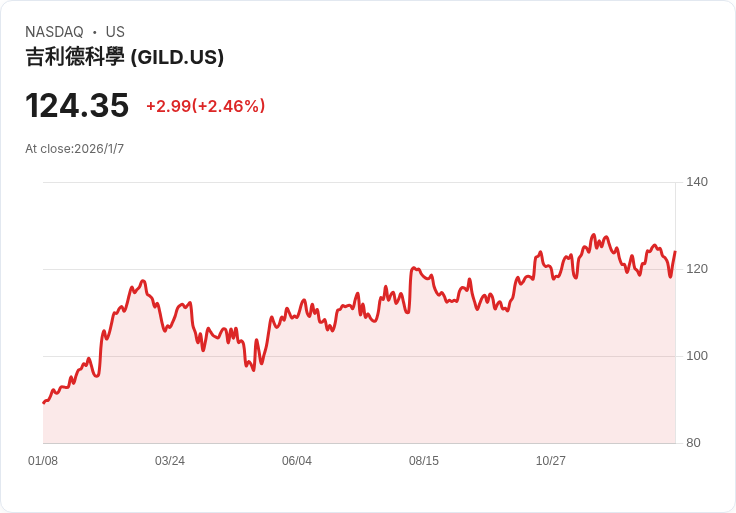Click the 124.35 closing price
This screenshot has width=736, height=513.
point(77,105)
